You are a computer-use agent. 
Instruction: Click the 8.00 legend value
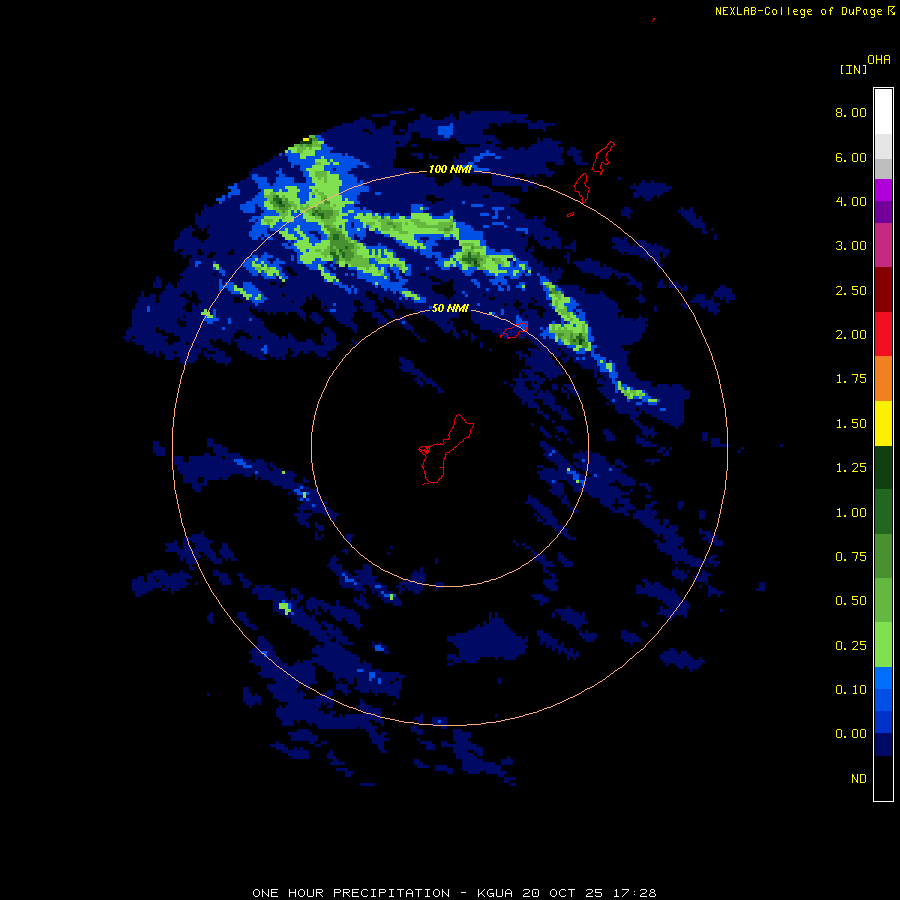[851, 112]
